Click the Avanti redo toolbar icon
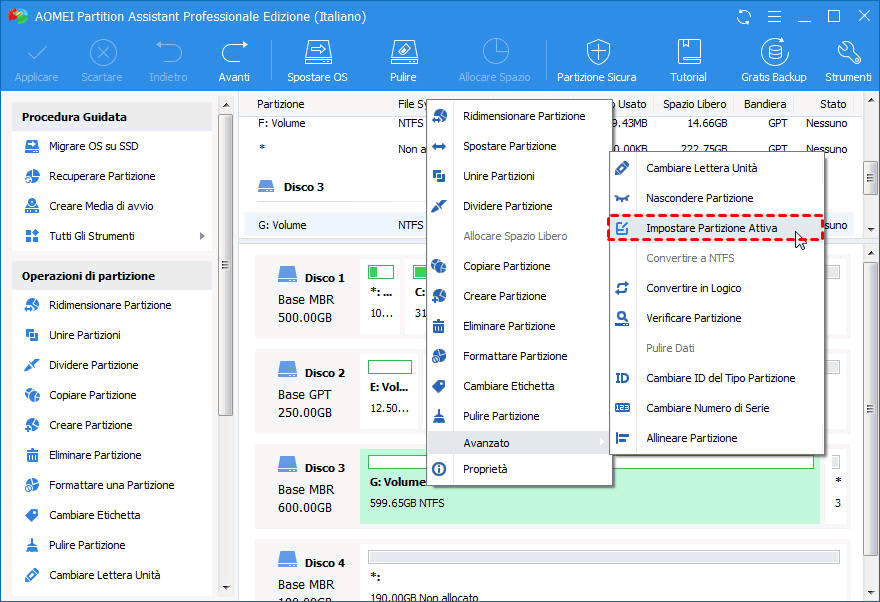Screen dimensions: 880x602 coord(234,53)
